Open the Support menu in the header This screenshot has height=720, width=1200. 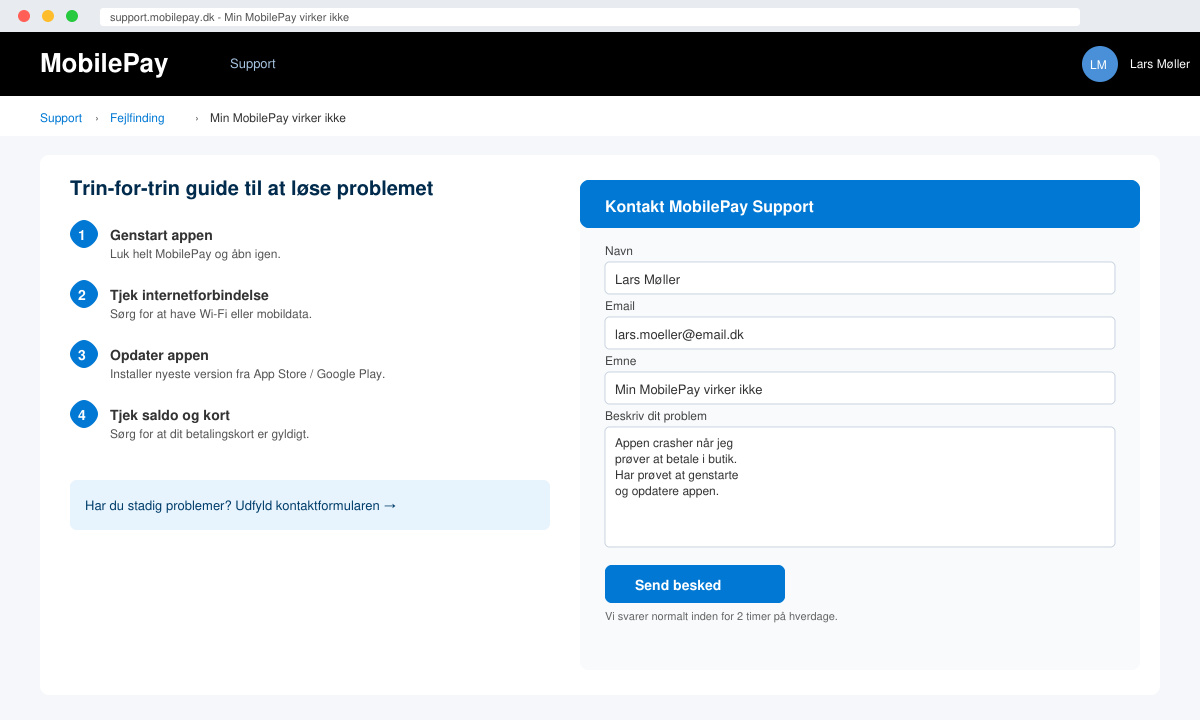click(x=253, y=64)
